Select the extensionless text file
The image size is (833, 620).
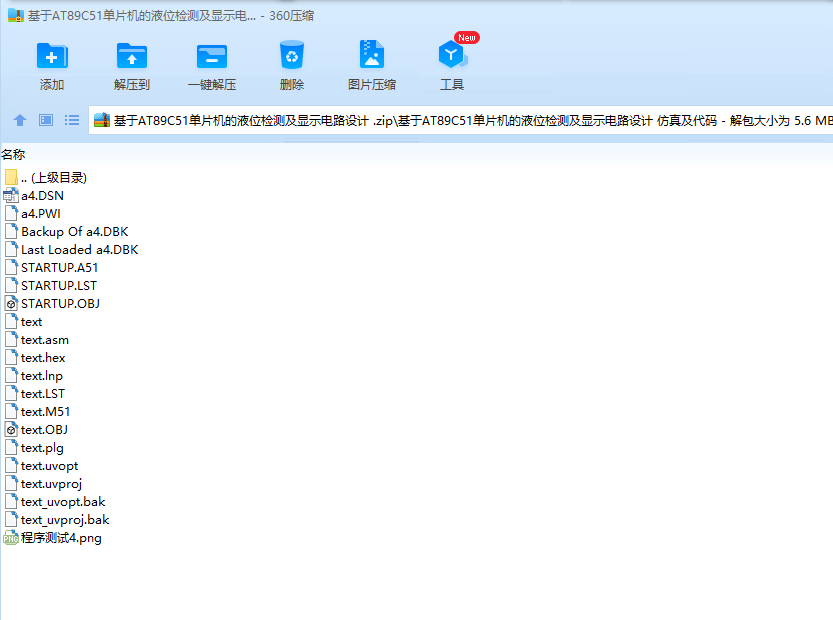[31, 322]
